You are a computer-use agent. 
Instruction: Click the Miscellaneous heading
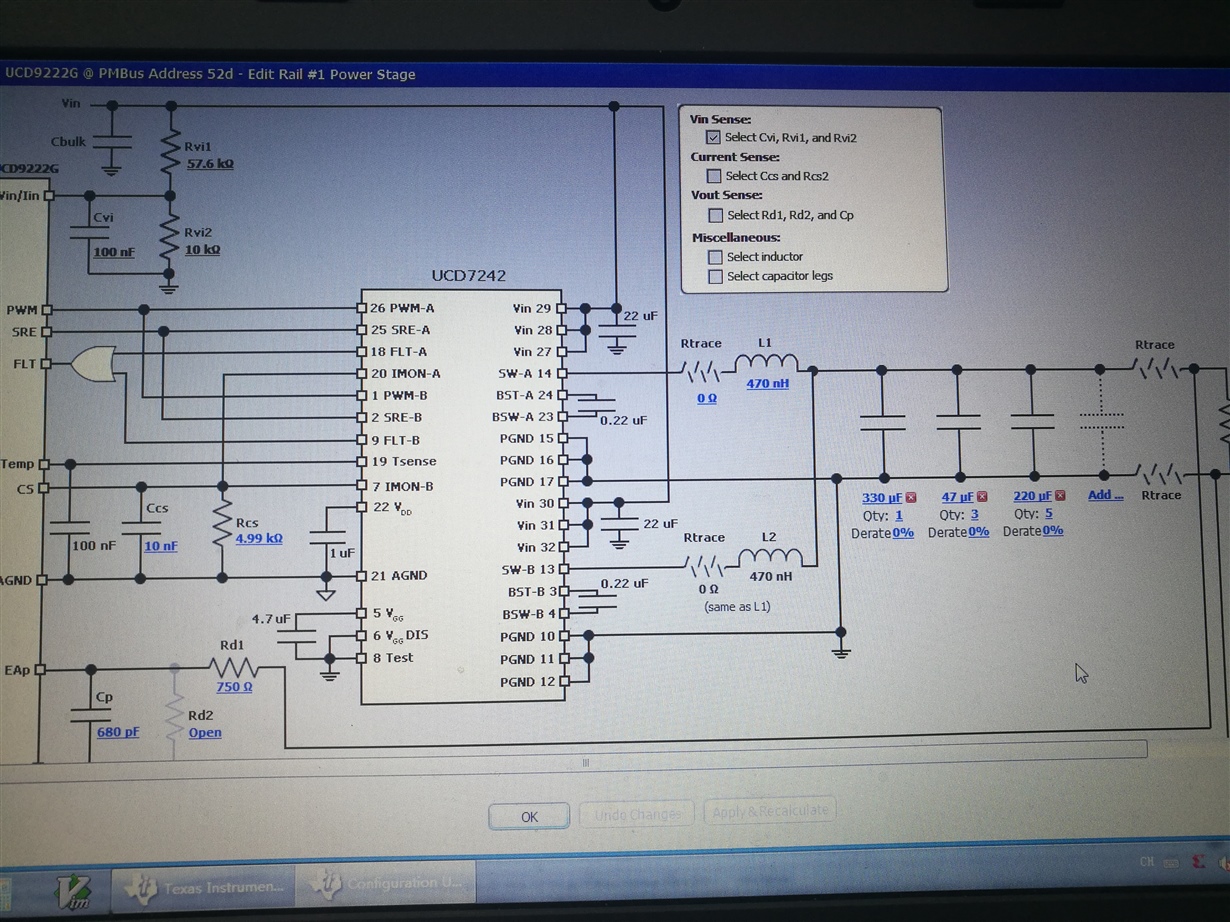pos(737,238)
